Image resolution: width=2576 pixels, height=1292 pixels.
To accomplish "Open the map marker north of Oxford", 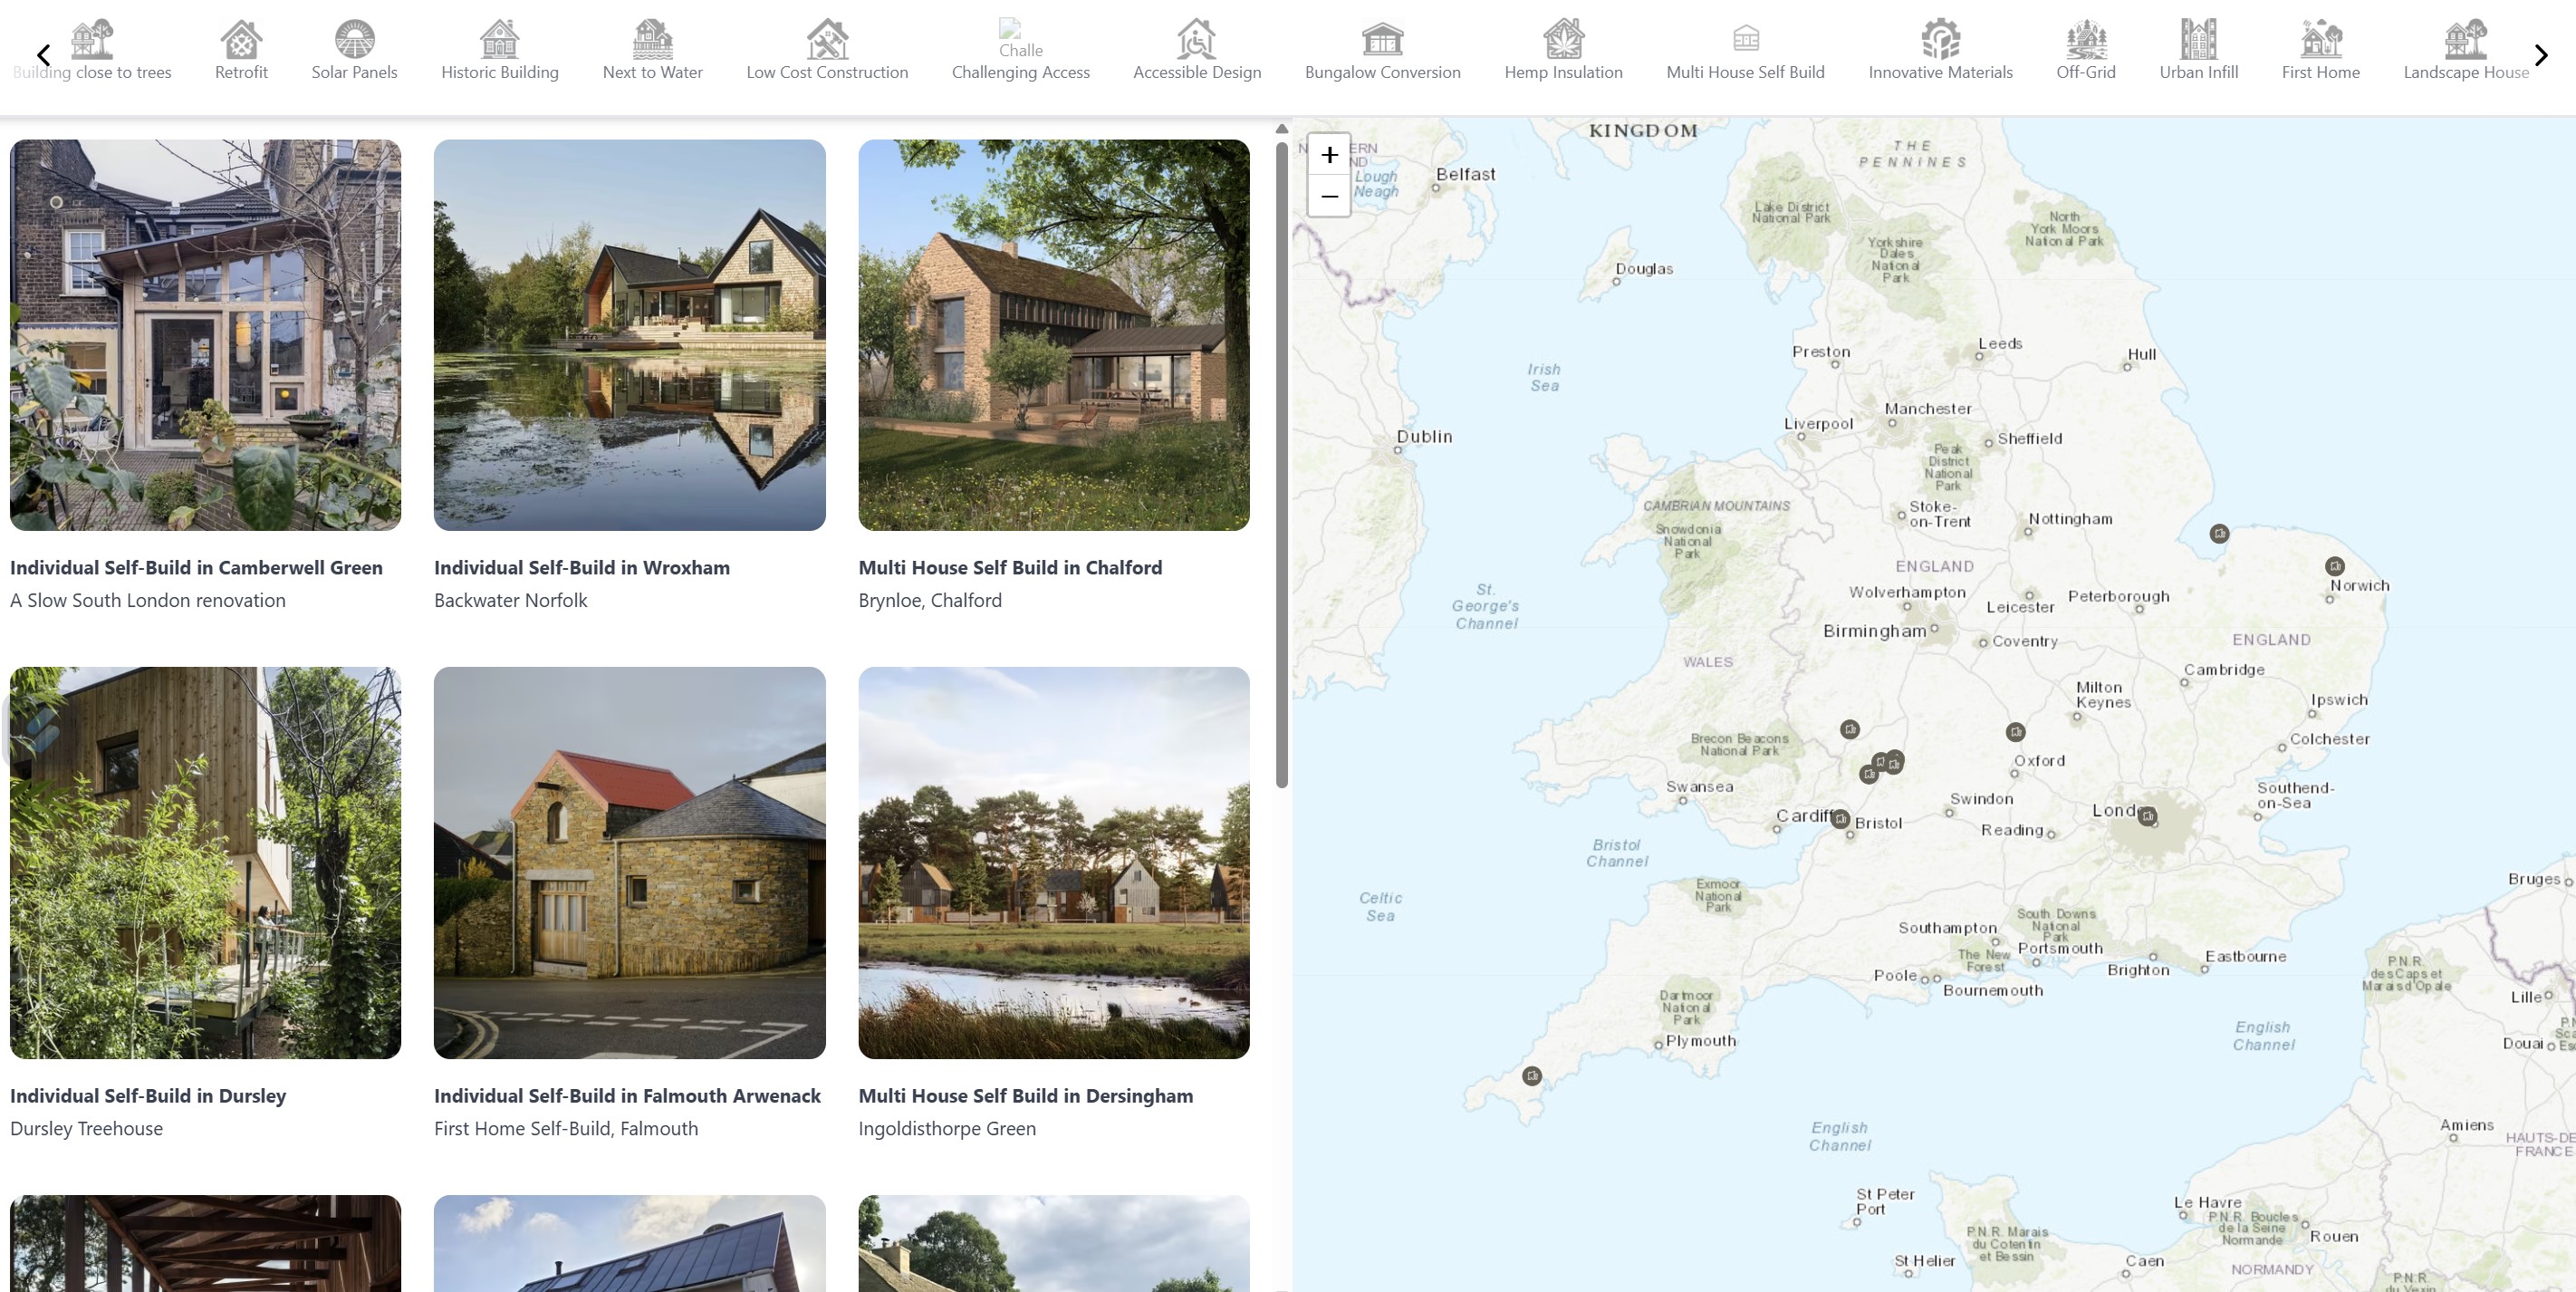I will click(2015, 732).
